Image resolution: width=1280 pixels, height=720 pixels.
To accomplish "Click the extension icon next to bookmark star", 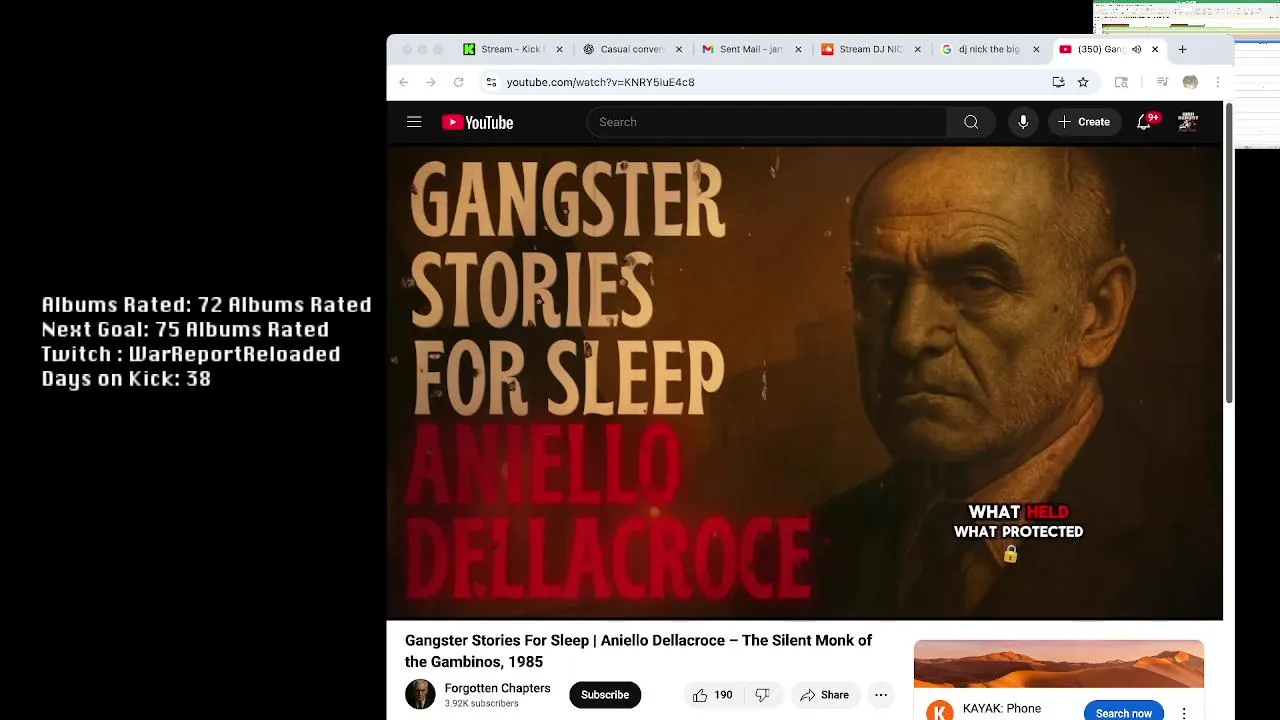I will [x=1121, y=82].
